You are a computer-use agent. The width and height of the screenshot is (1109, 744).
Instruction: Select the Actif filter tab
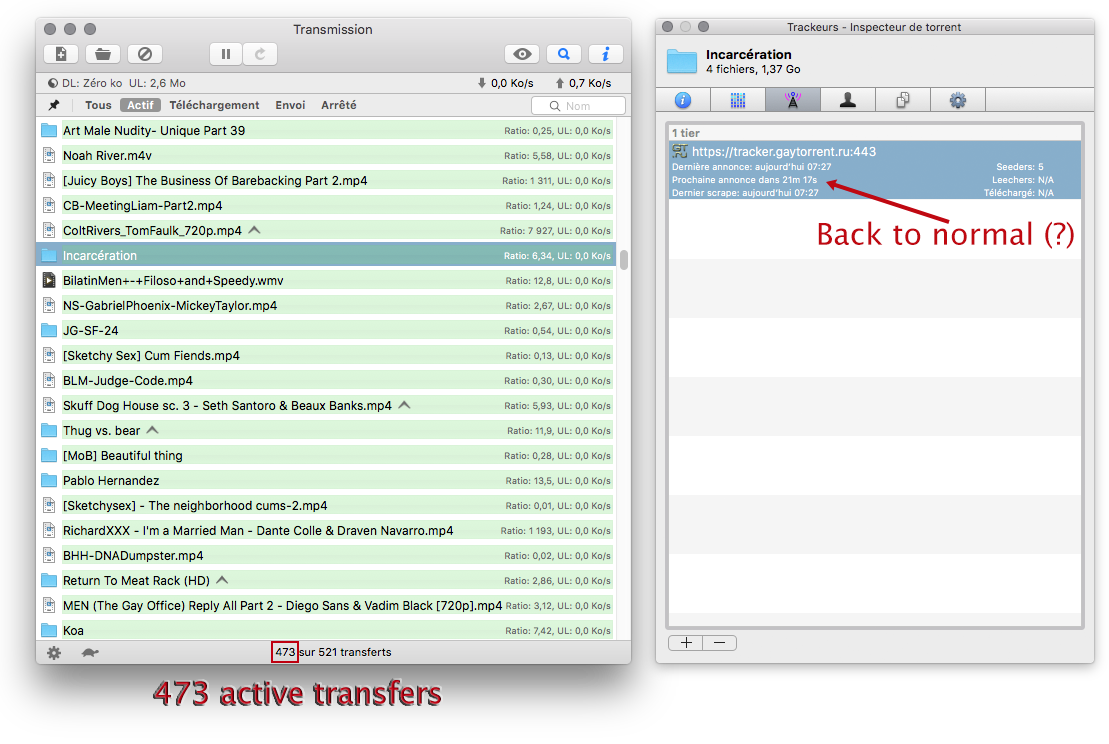coord(141,105)
